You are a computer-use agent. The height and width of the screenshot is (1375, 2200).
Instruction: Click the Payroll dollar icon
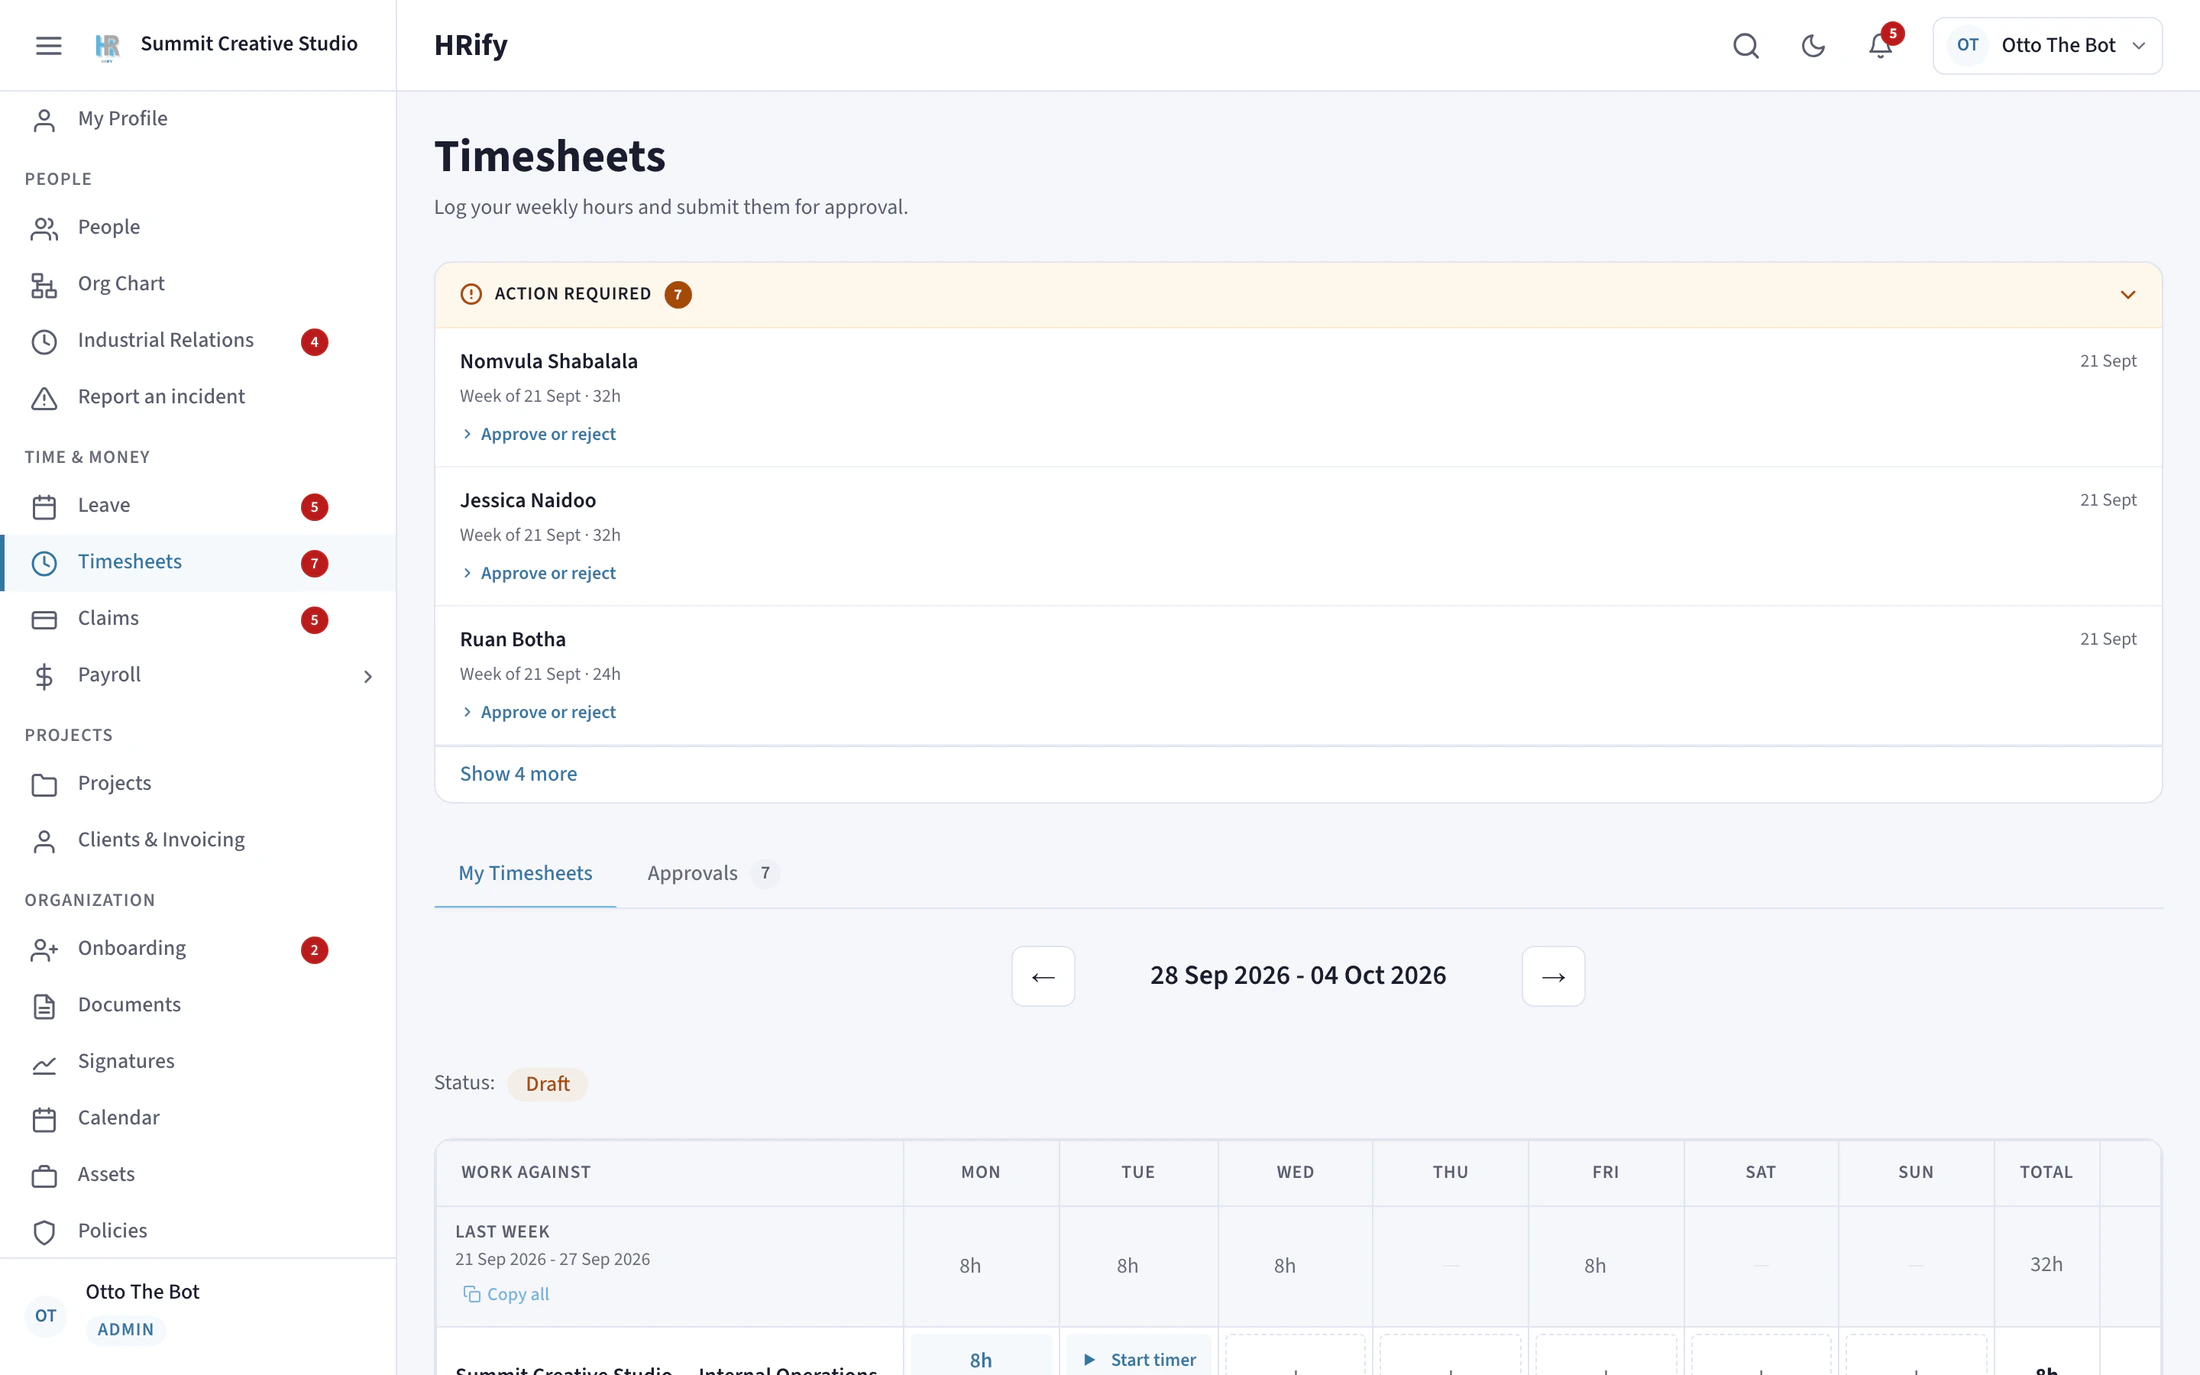point(44,677)
